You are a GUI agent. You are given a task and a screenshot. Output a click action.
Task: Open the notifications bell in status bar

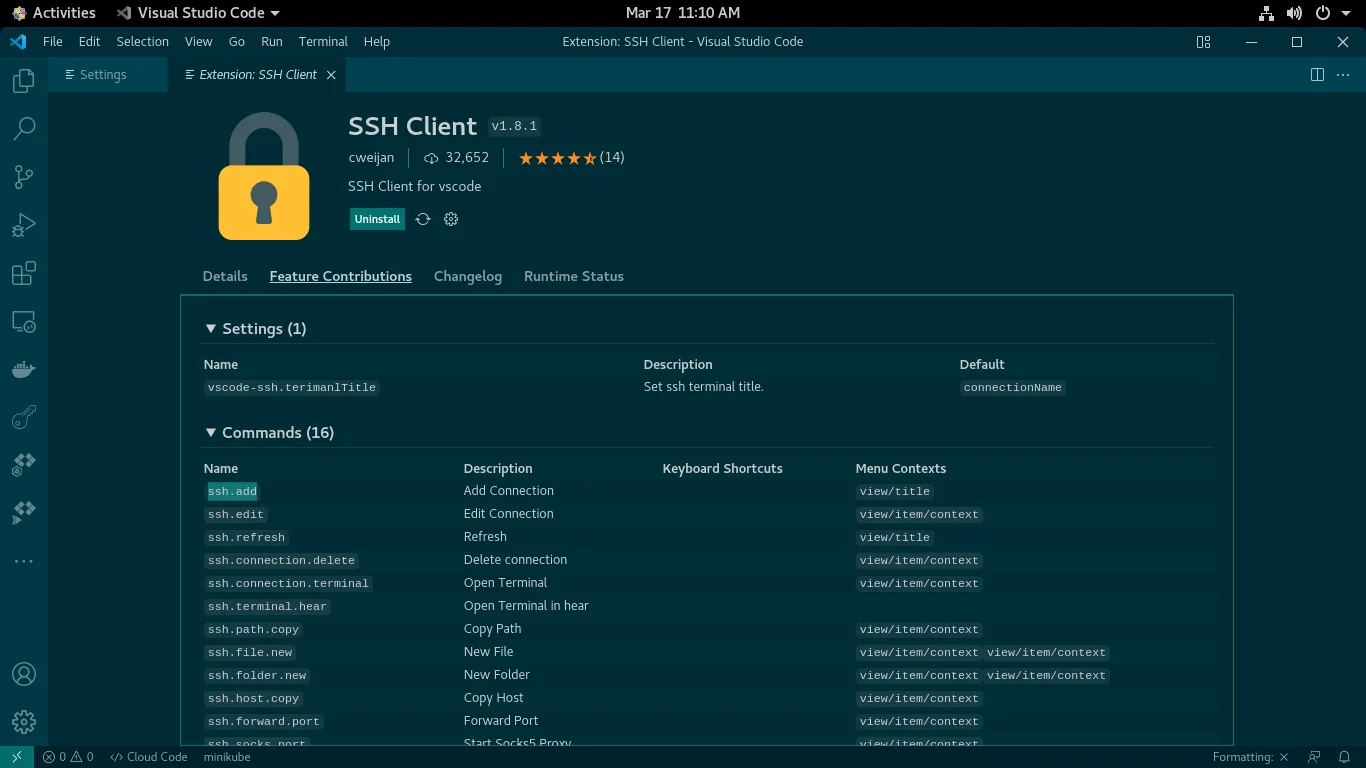1345,757
